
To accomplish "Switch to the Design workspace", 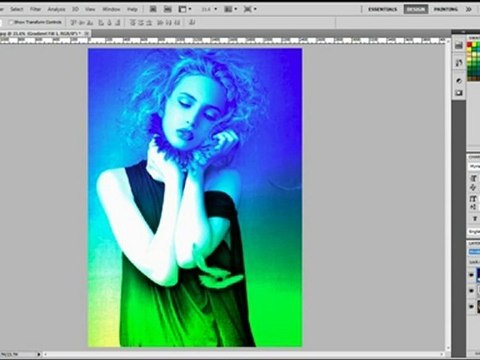I will 416,9.
